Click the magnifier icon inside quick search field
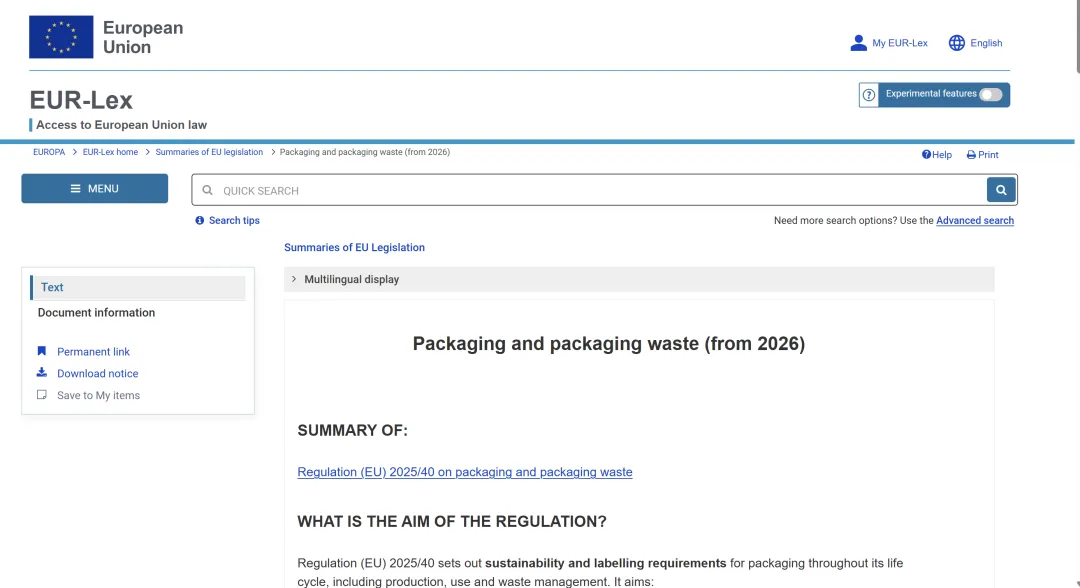 pyautogui.click(x=207, y=191)
